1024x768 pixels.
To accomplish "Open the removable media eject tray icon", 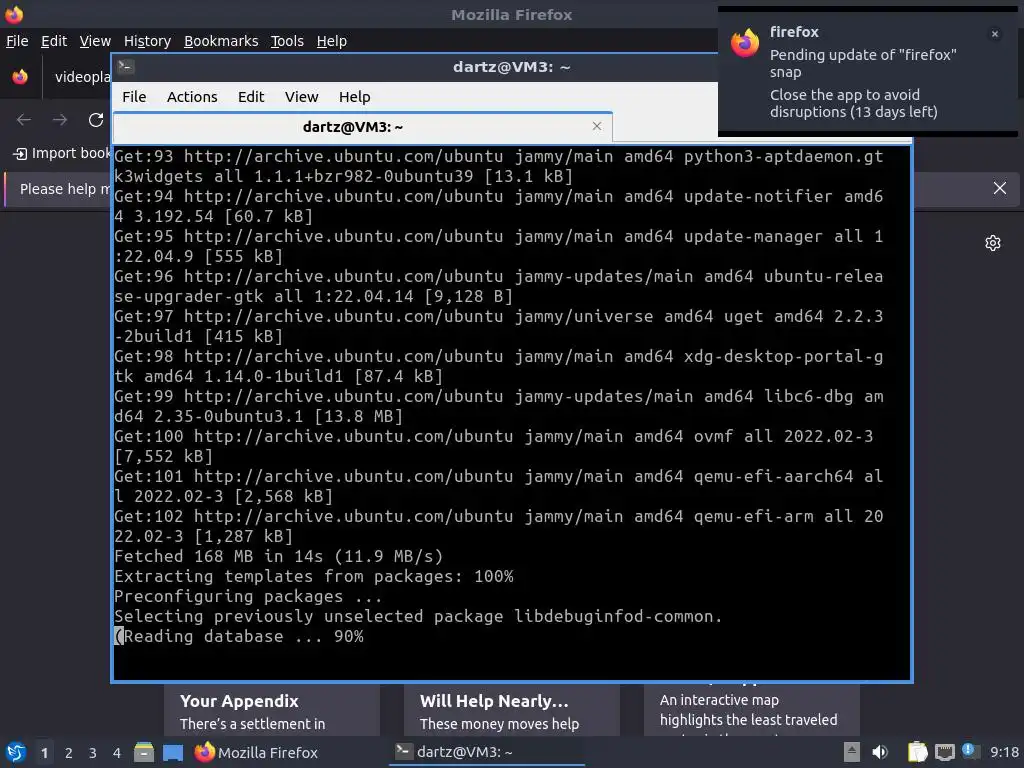I will click(852, 752).
